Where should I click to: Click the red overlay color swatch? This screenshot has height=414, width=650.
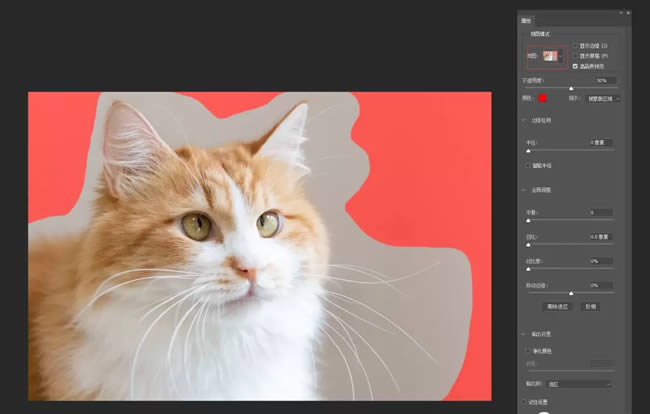(x=543, y=98)
